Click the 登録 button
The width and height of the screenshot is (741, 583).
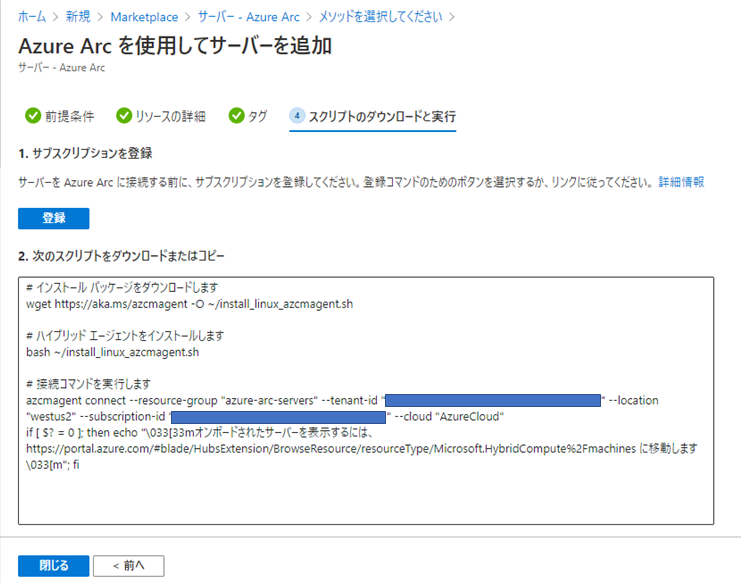[53, 218]
